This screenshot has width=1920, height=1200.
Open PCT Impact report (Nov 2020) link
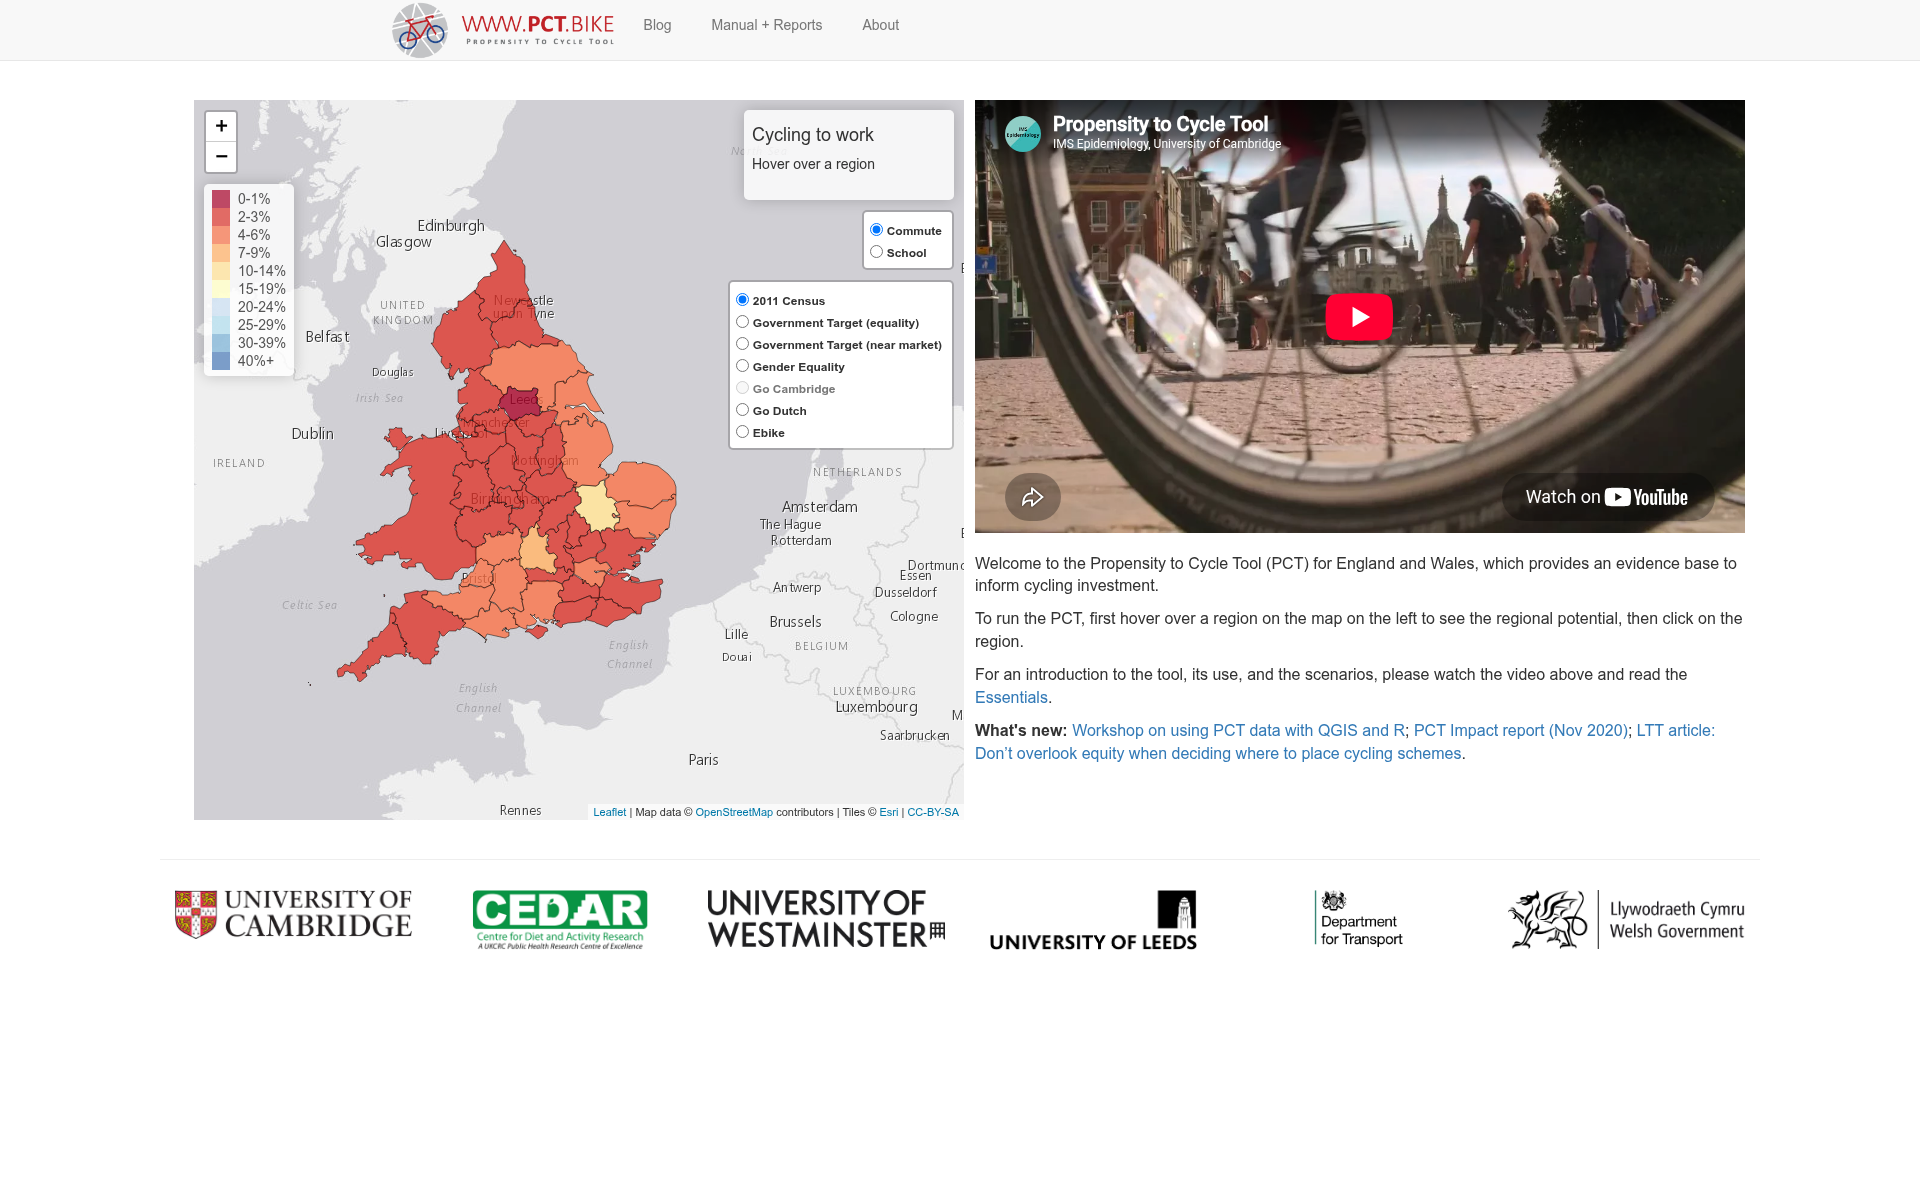pos(1520,731)
